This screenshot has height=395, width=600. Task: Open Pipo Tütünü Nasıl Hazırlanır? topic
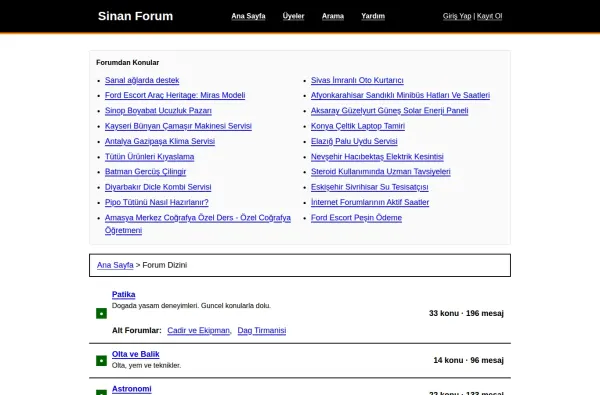[157, 202]
